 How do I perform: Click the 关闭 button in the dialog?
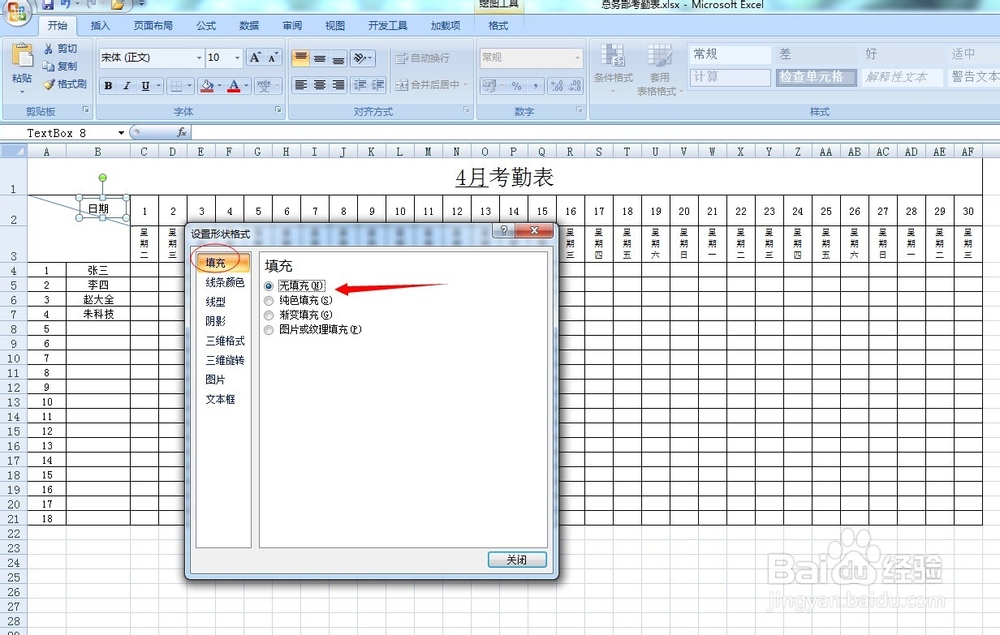pyautogui.click(x=517, y=560)
